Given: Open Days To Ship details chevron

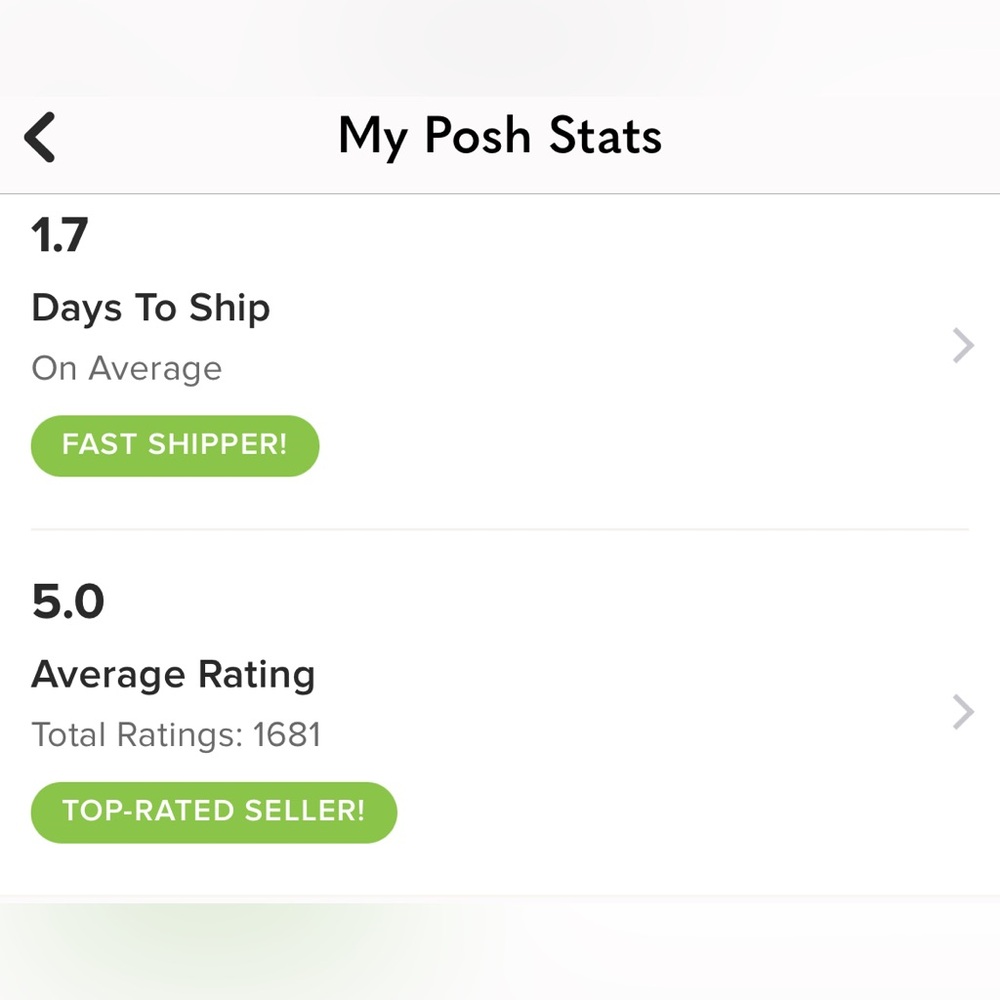Looking at the screenshot, I should click(x=962, y=346).
